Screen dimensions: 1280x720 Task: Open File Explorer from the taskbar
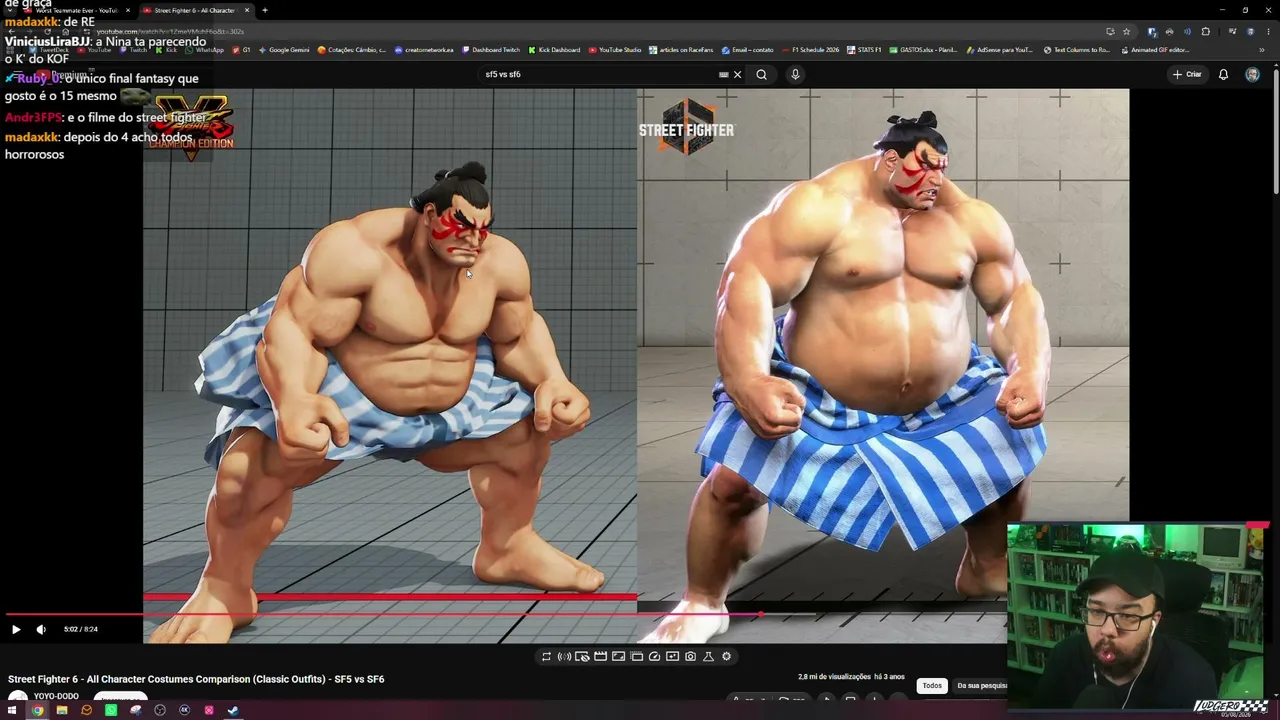[62, 710]
